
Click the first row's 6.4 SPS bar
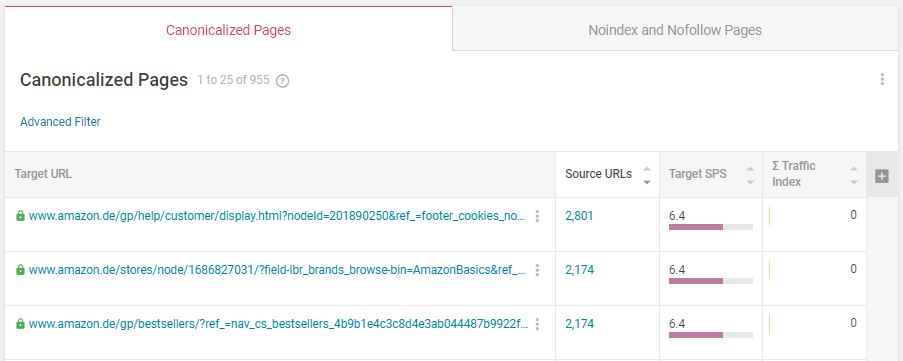(x=711, y=227)
